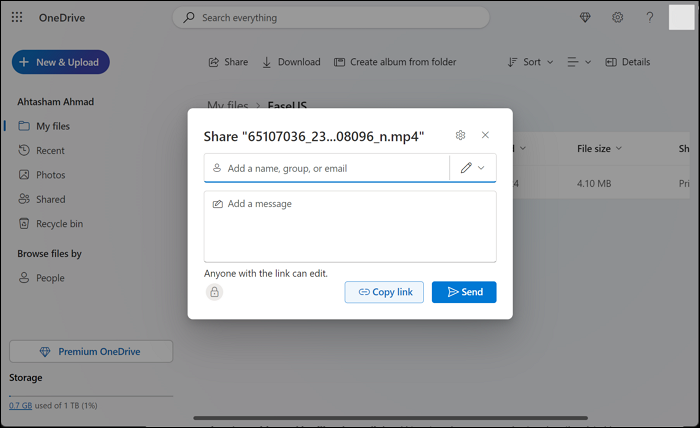The image size is (700, 428).
Task: Open the Details pane
Action: coord(628,62)
